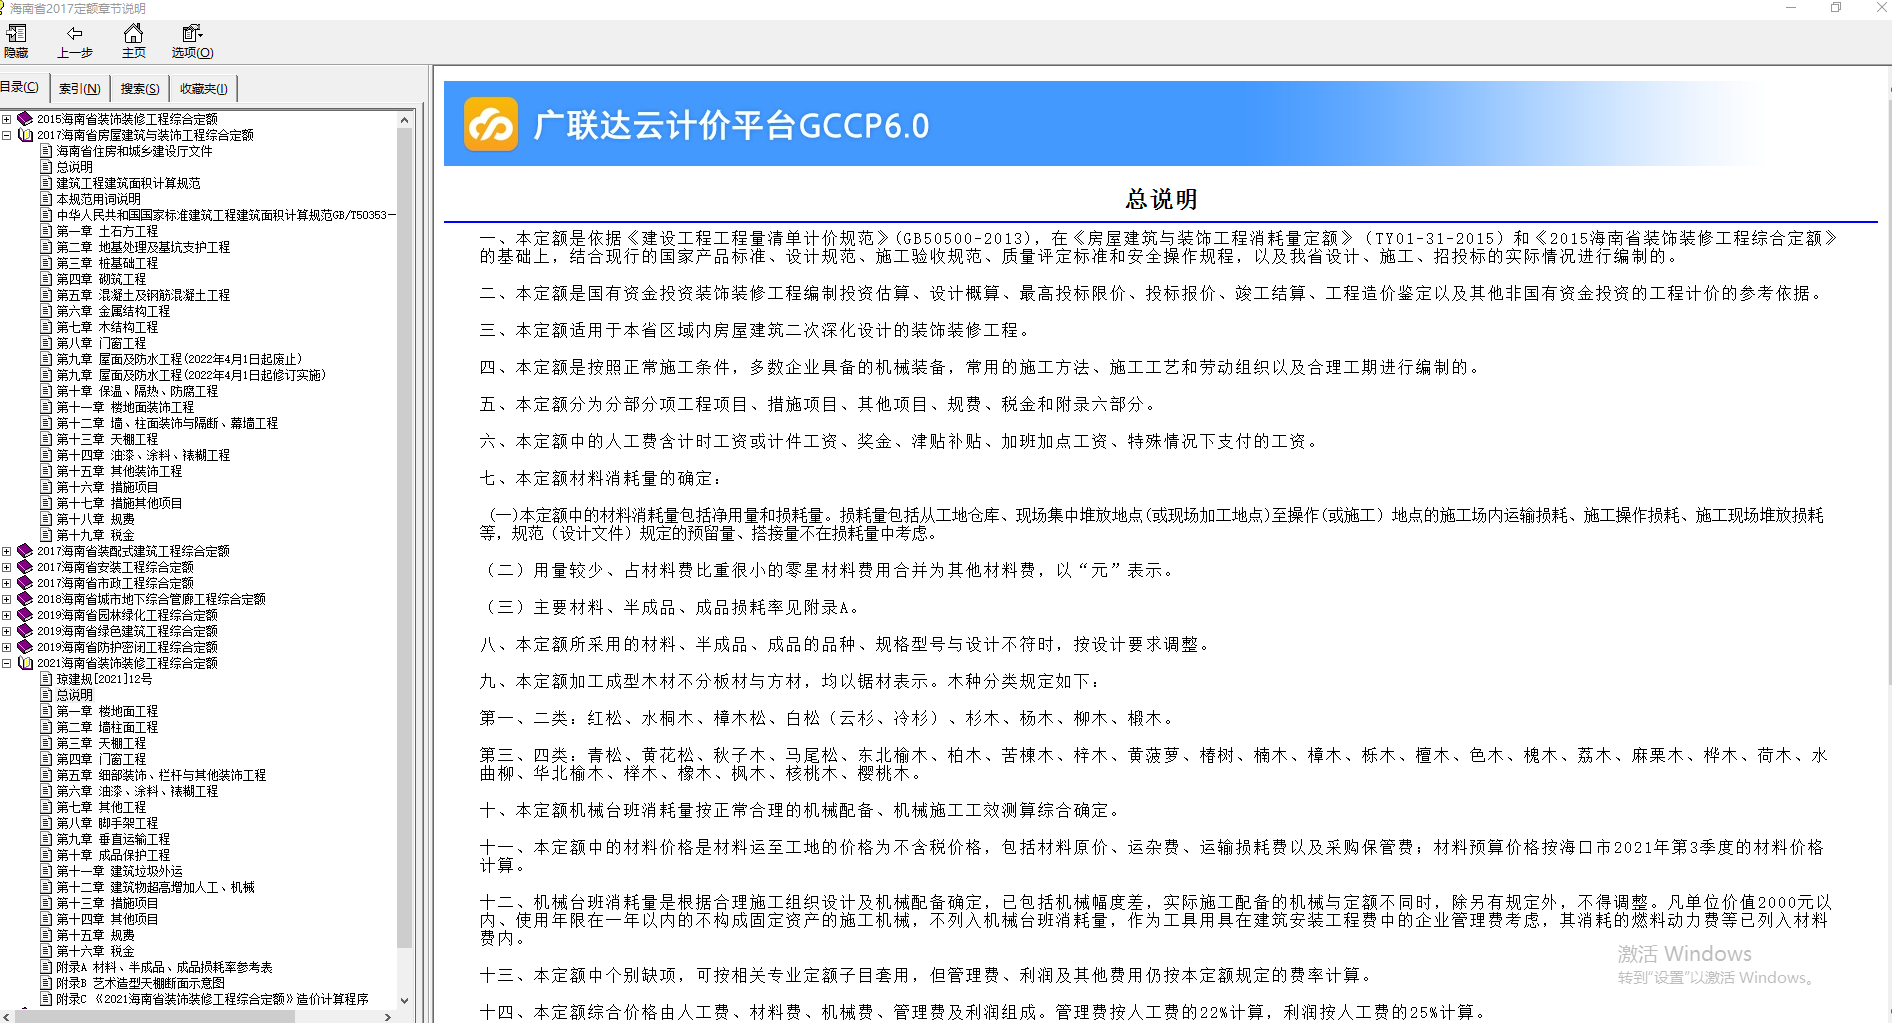Open 第十章 保温、隔热、防腐工程
Viewport: 1892px width, 1023px height.
(x=137, y=391)
